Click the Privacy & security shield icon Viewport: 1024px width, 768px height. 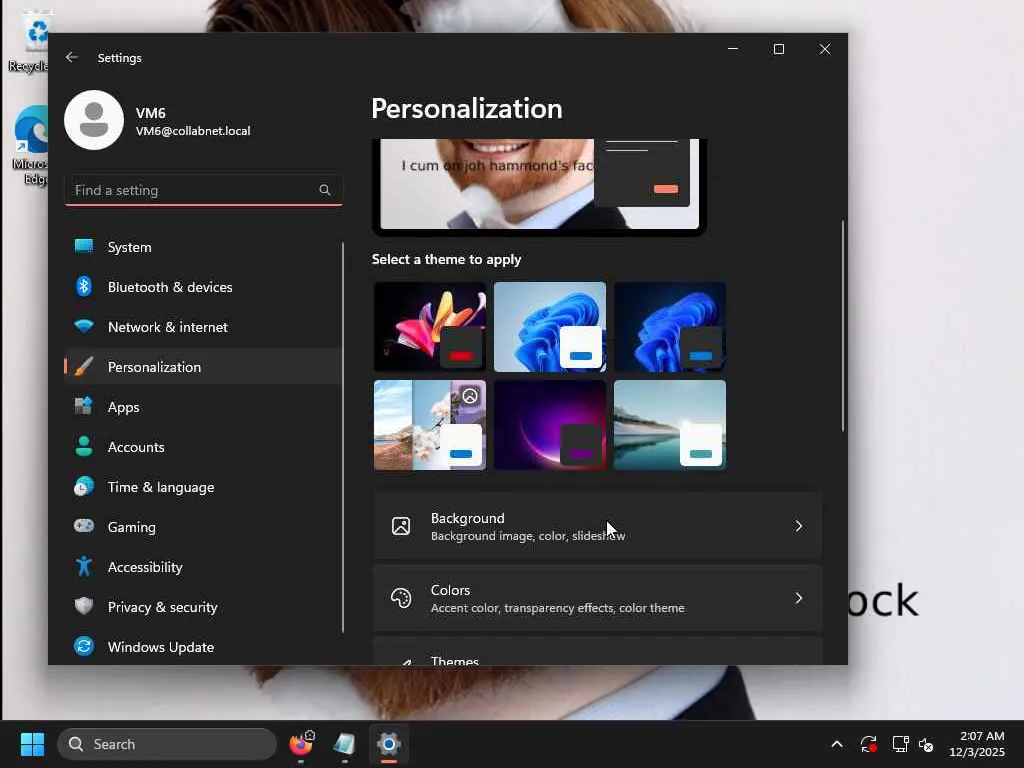(84, 607)
